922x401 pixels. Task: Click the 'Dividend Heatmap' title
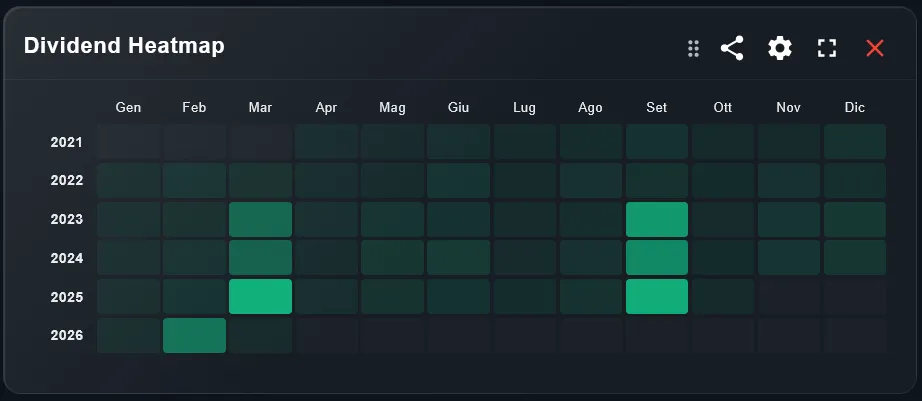coord(124,46)
